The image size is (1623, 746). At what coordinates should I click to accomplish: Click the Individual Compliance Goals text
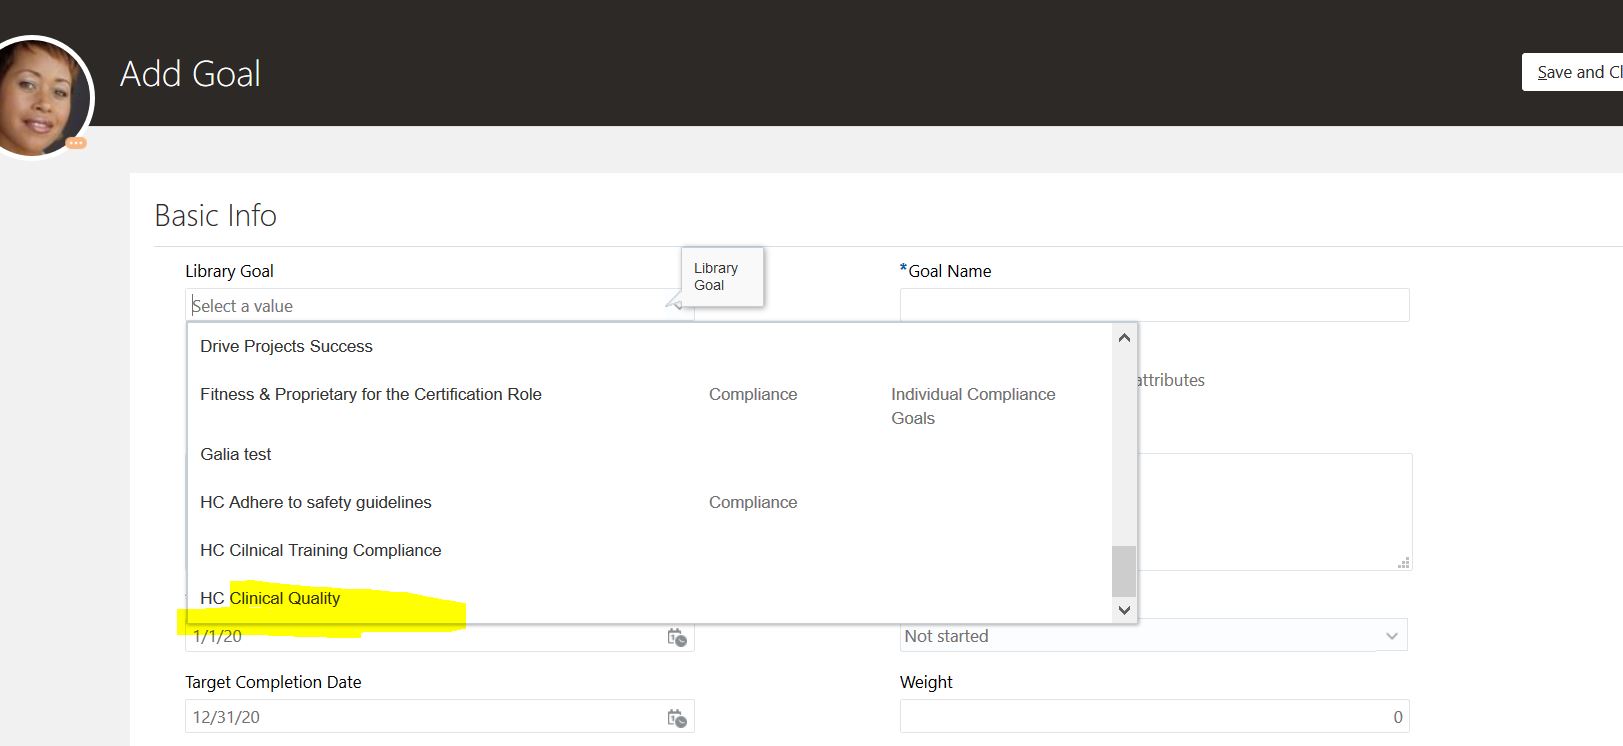(x=973, y=406)
